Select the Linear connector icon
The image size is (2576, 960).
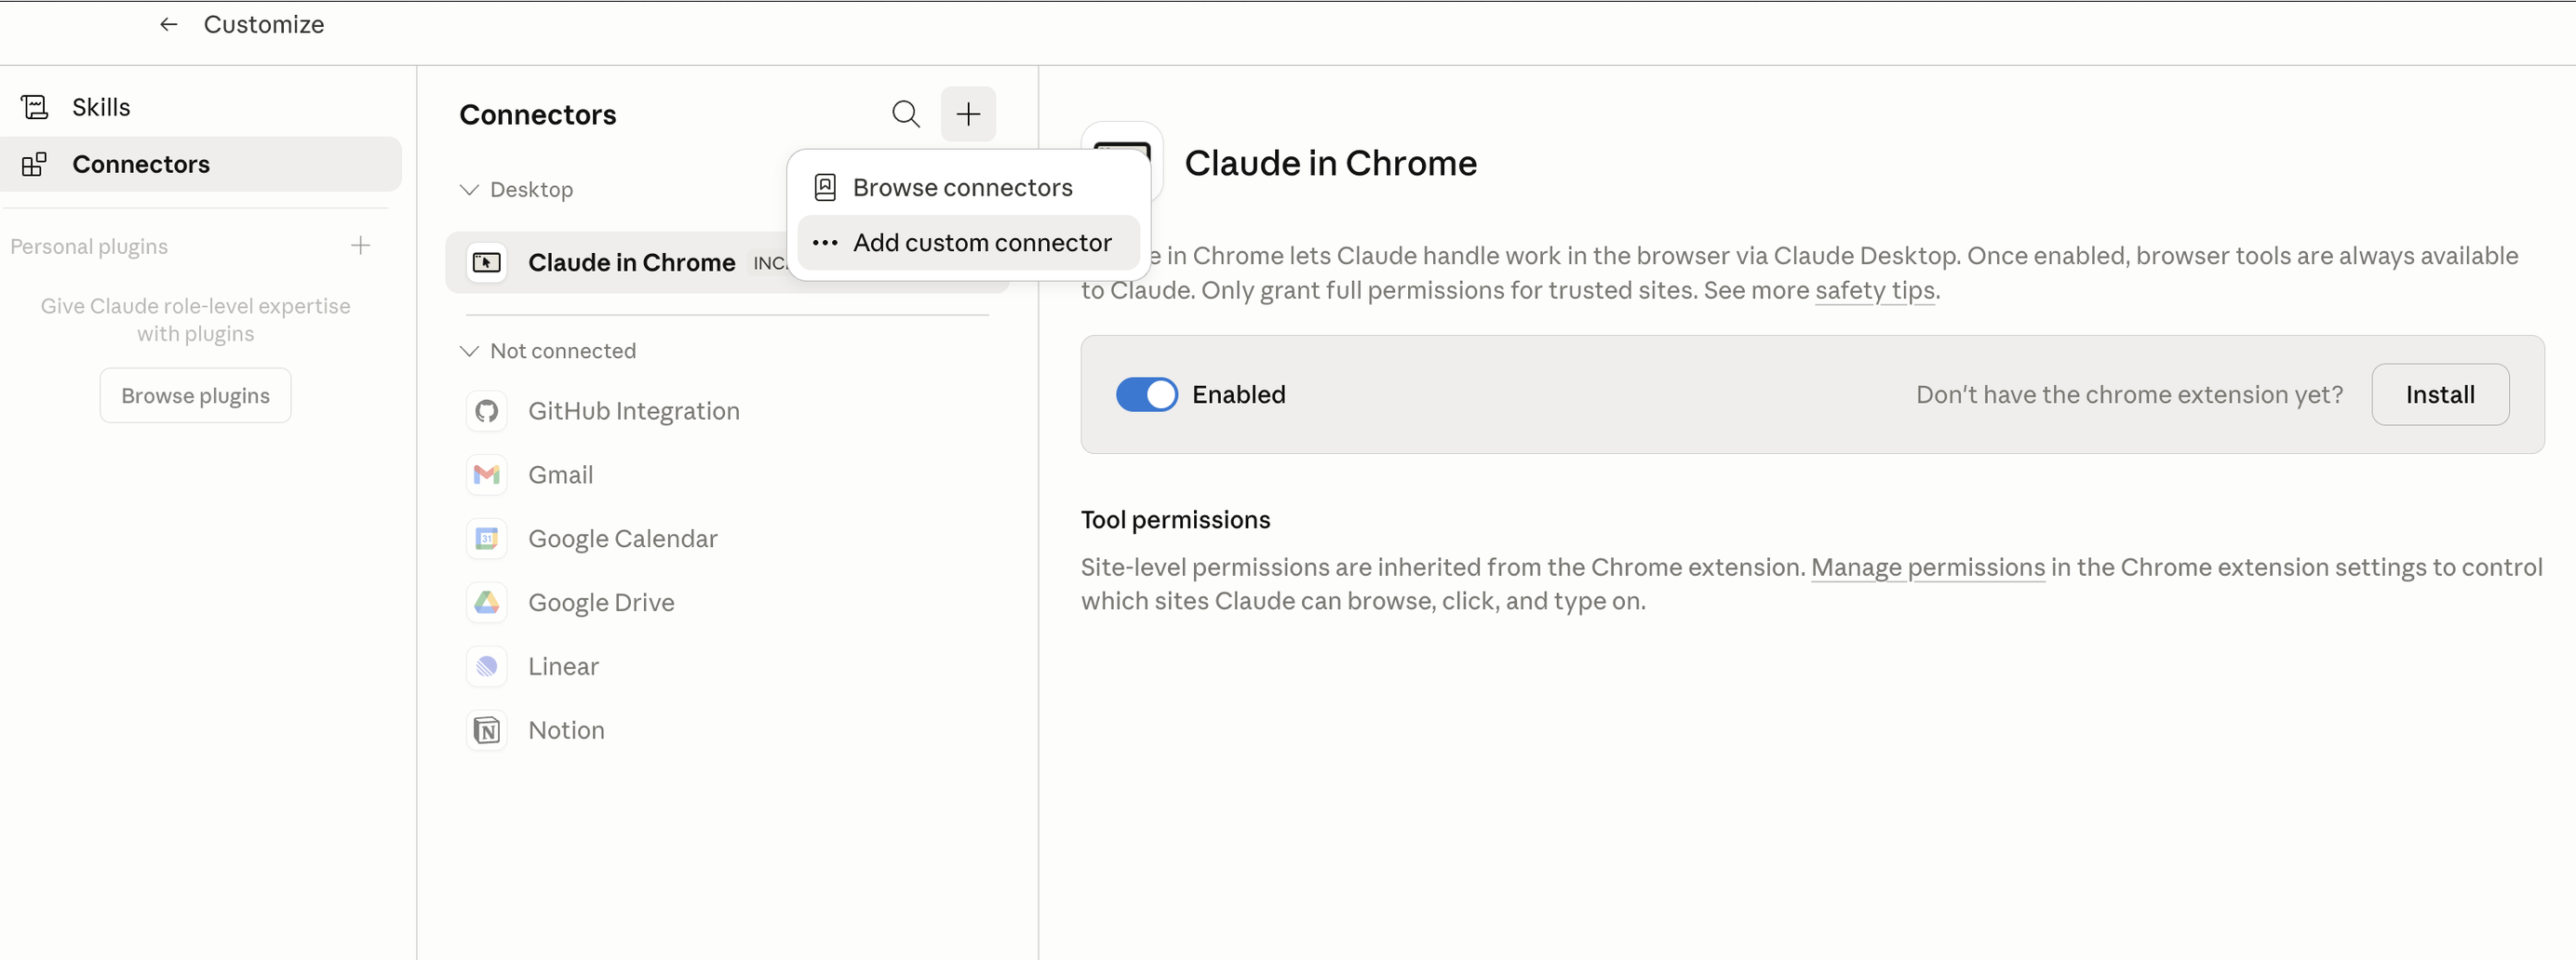[487, 667]
